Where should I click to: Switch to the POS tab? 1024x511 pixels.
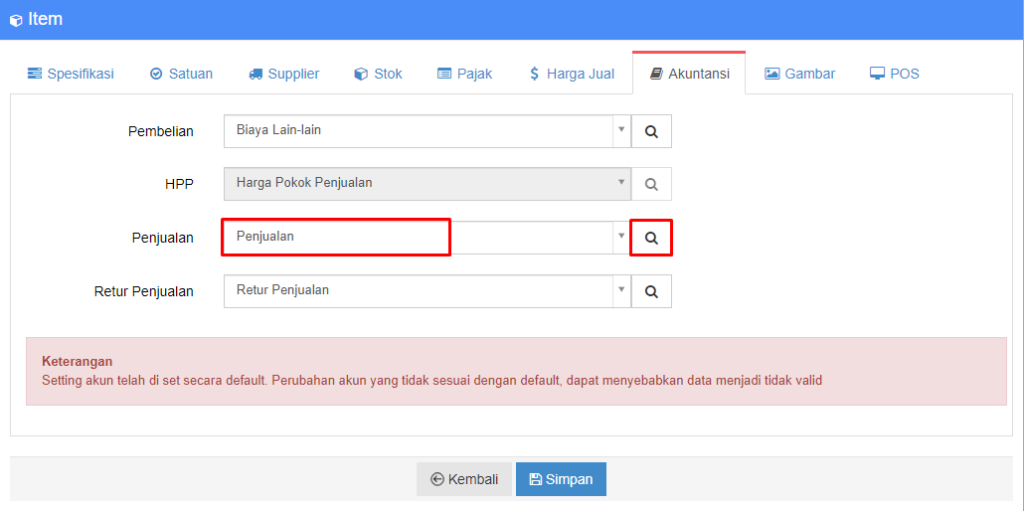click(x=894, y=73)
